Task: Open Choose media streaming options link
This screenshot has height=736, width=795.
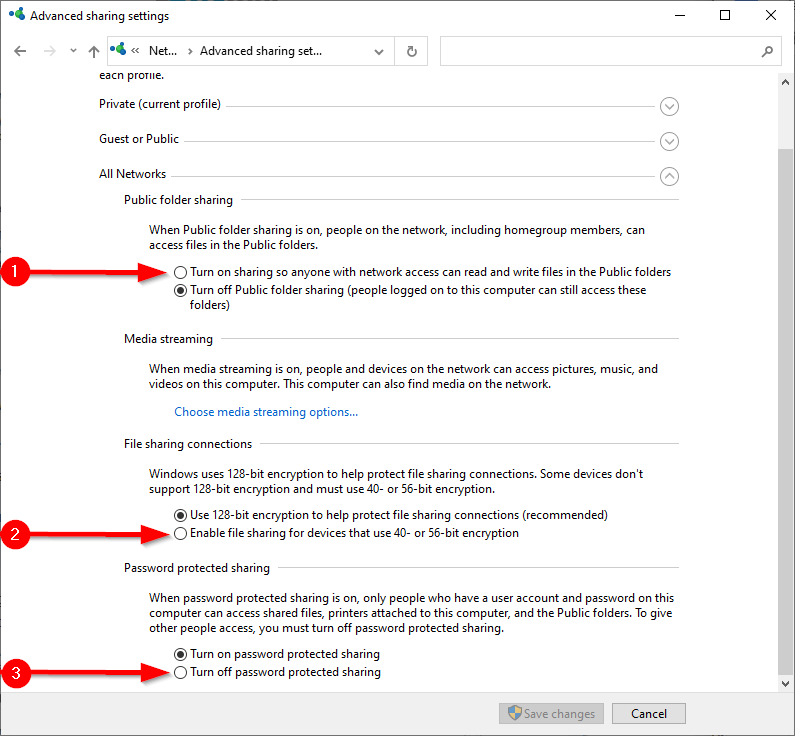Action: point(266,412)
